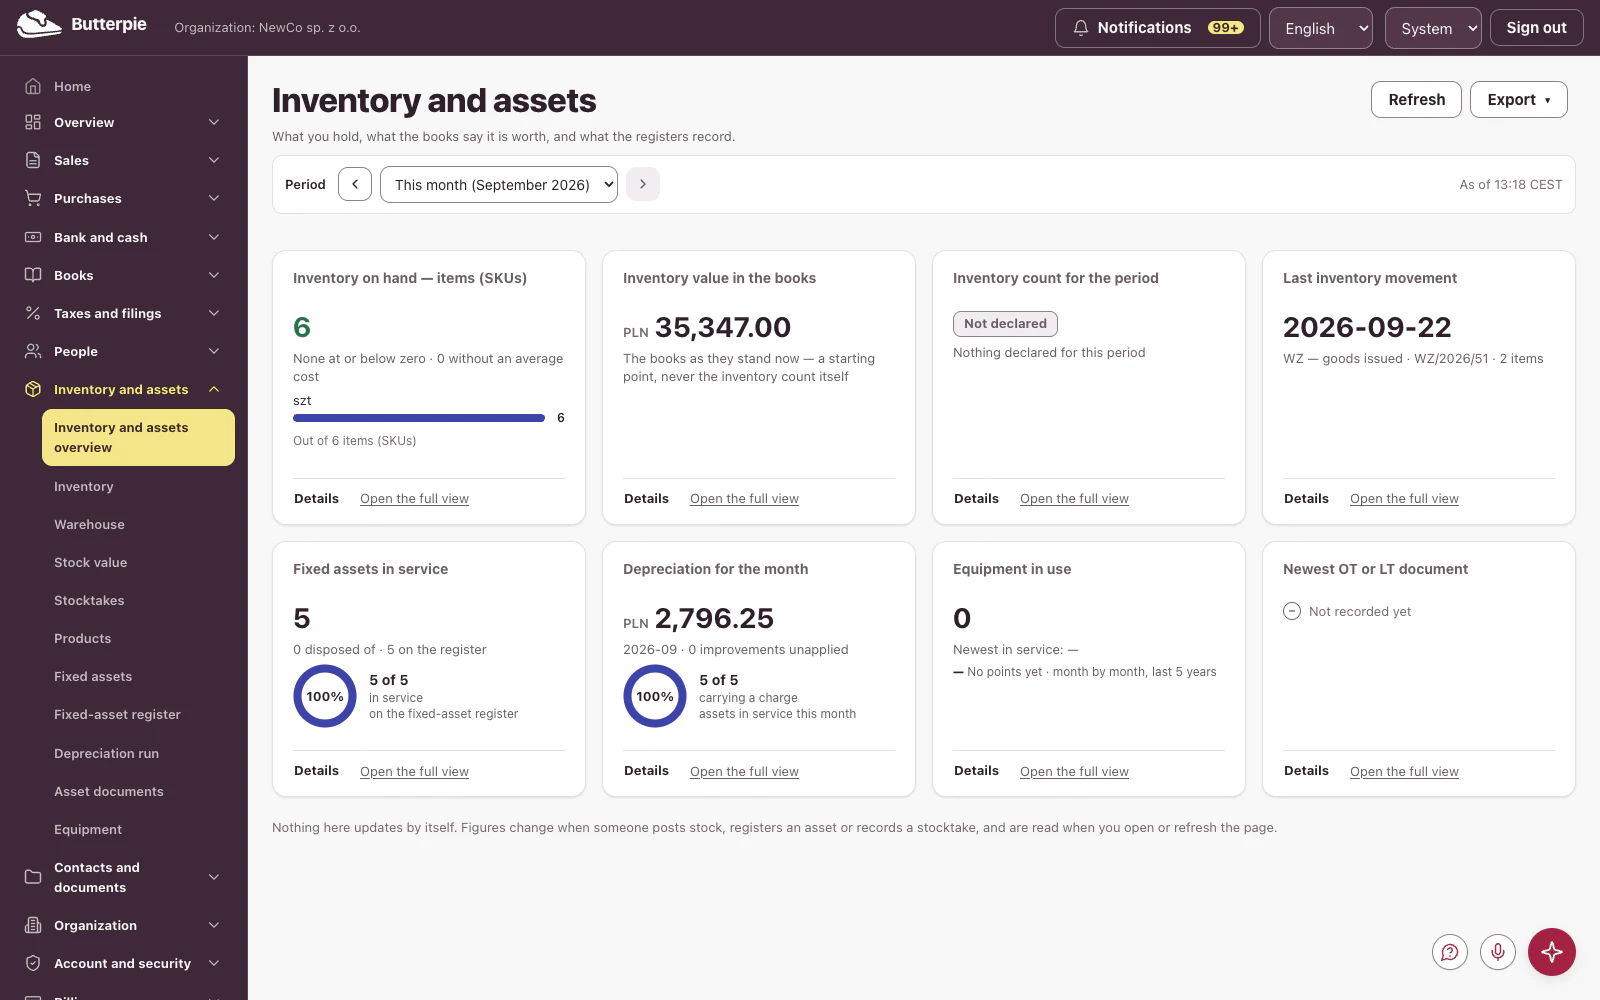The height and width of the screenshot is (1000, 1600).
Task: Click the Home icon in sidebar
Action: (x=33, y=86)
